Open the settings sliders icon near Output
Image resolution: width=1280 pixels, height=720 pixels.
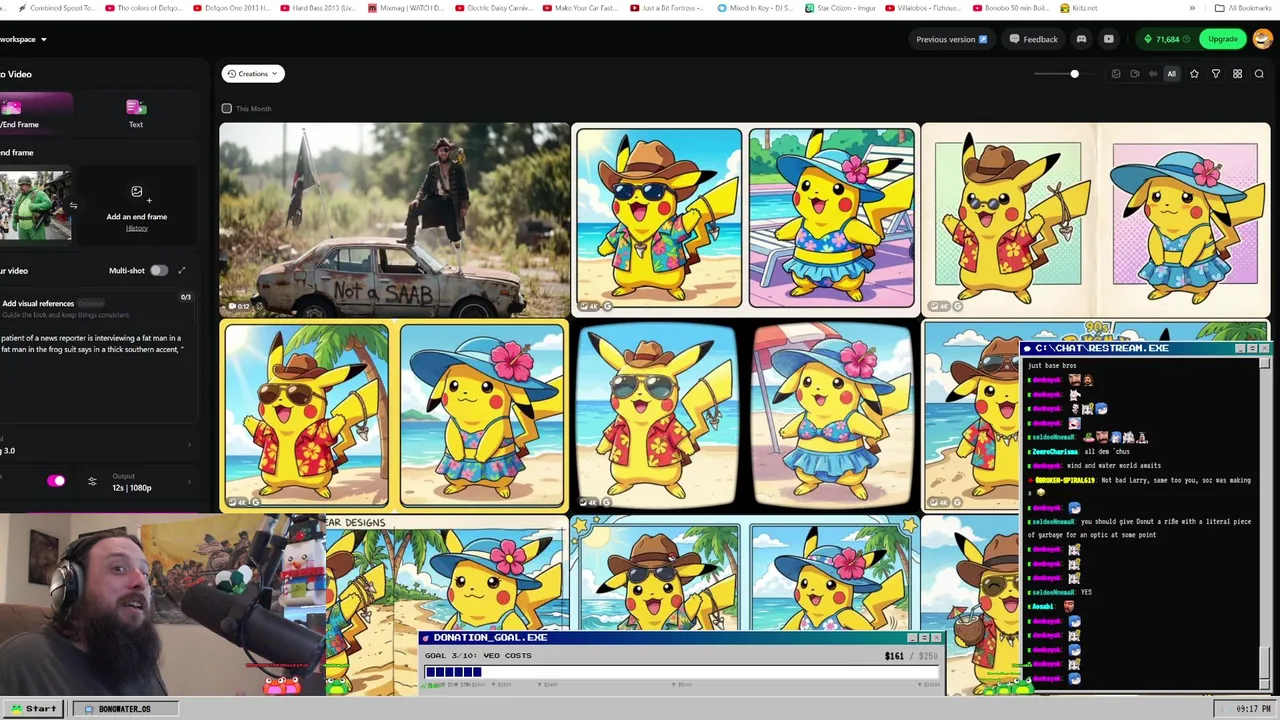coord(92,482)
